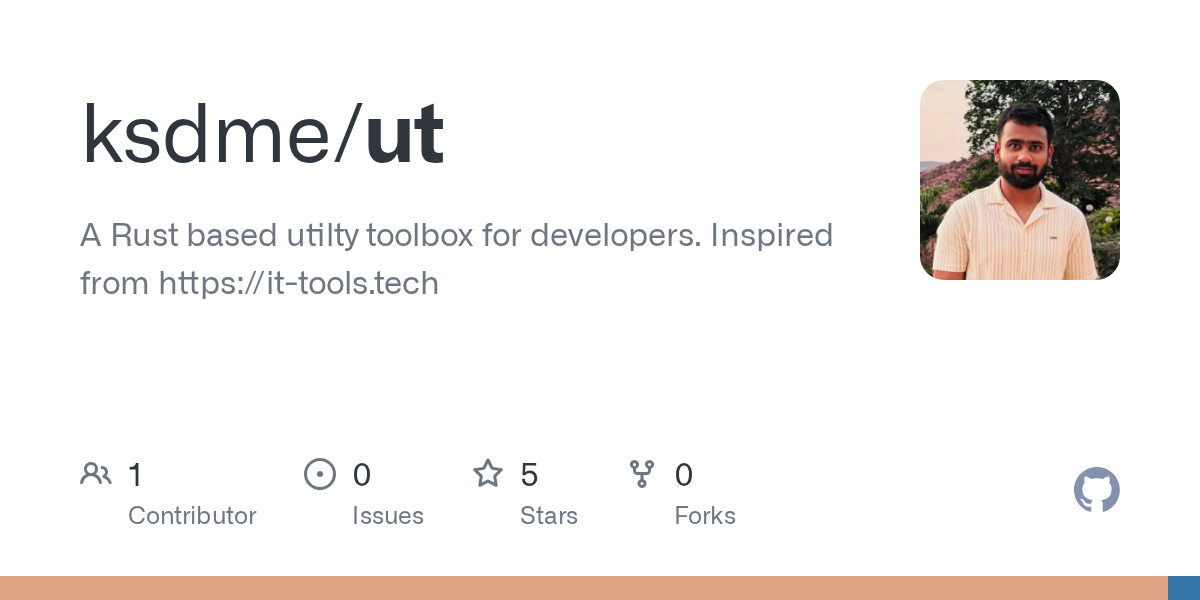The height and width of the screenshot is (600, 1200).
Task: Click the star count '5'
Action: tap(530, 475)
